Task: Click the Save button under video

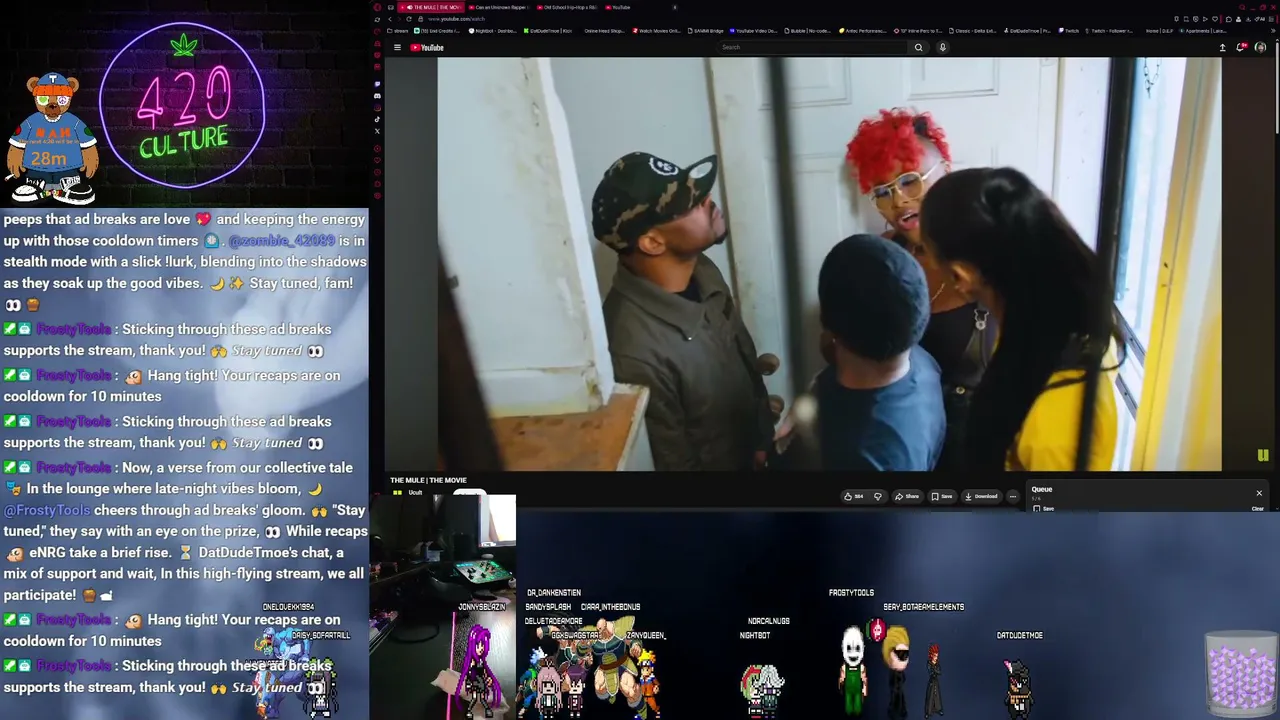Action: click(x=942, y=496)
